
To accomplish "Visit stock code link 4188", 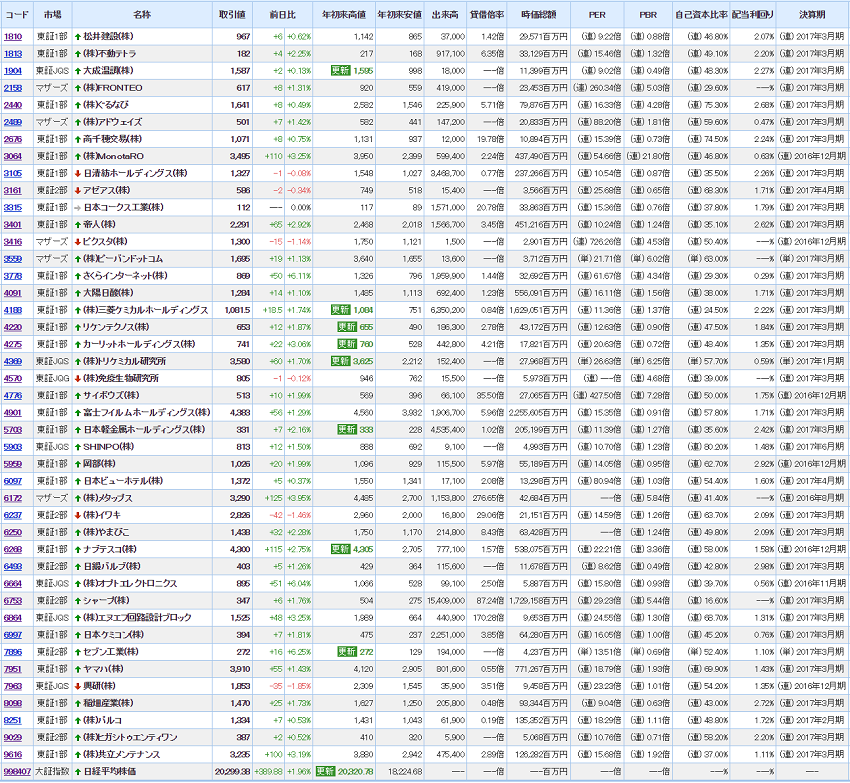I will point(13,310).
